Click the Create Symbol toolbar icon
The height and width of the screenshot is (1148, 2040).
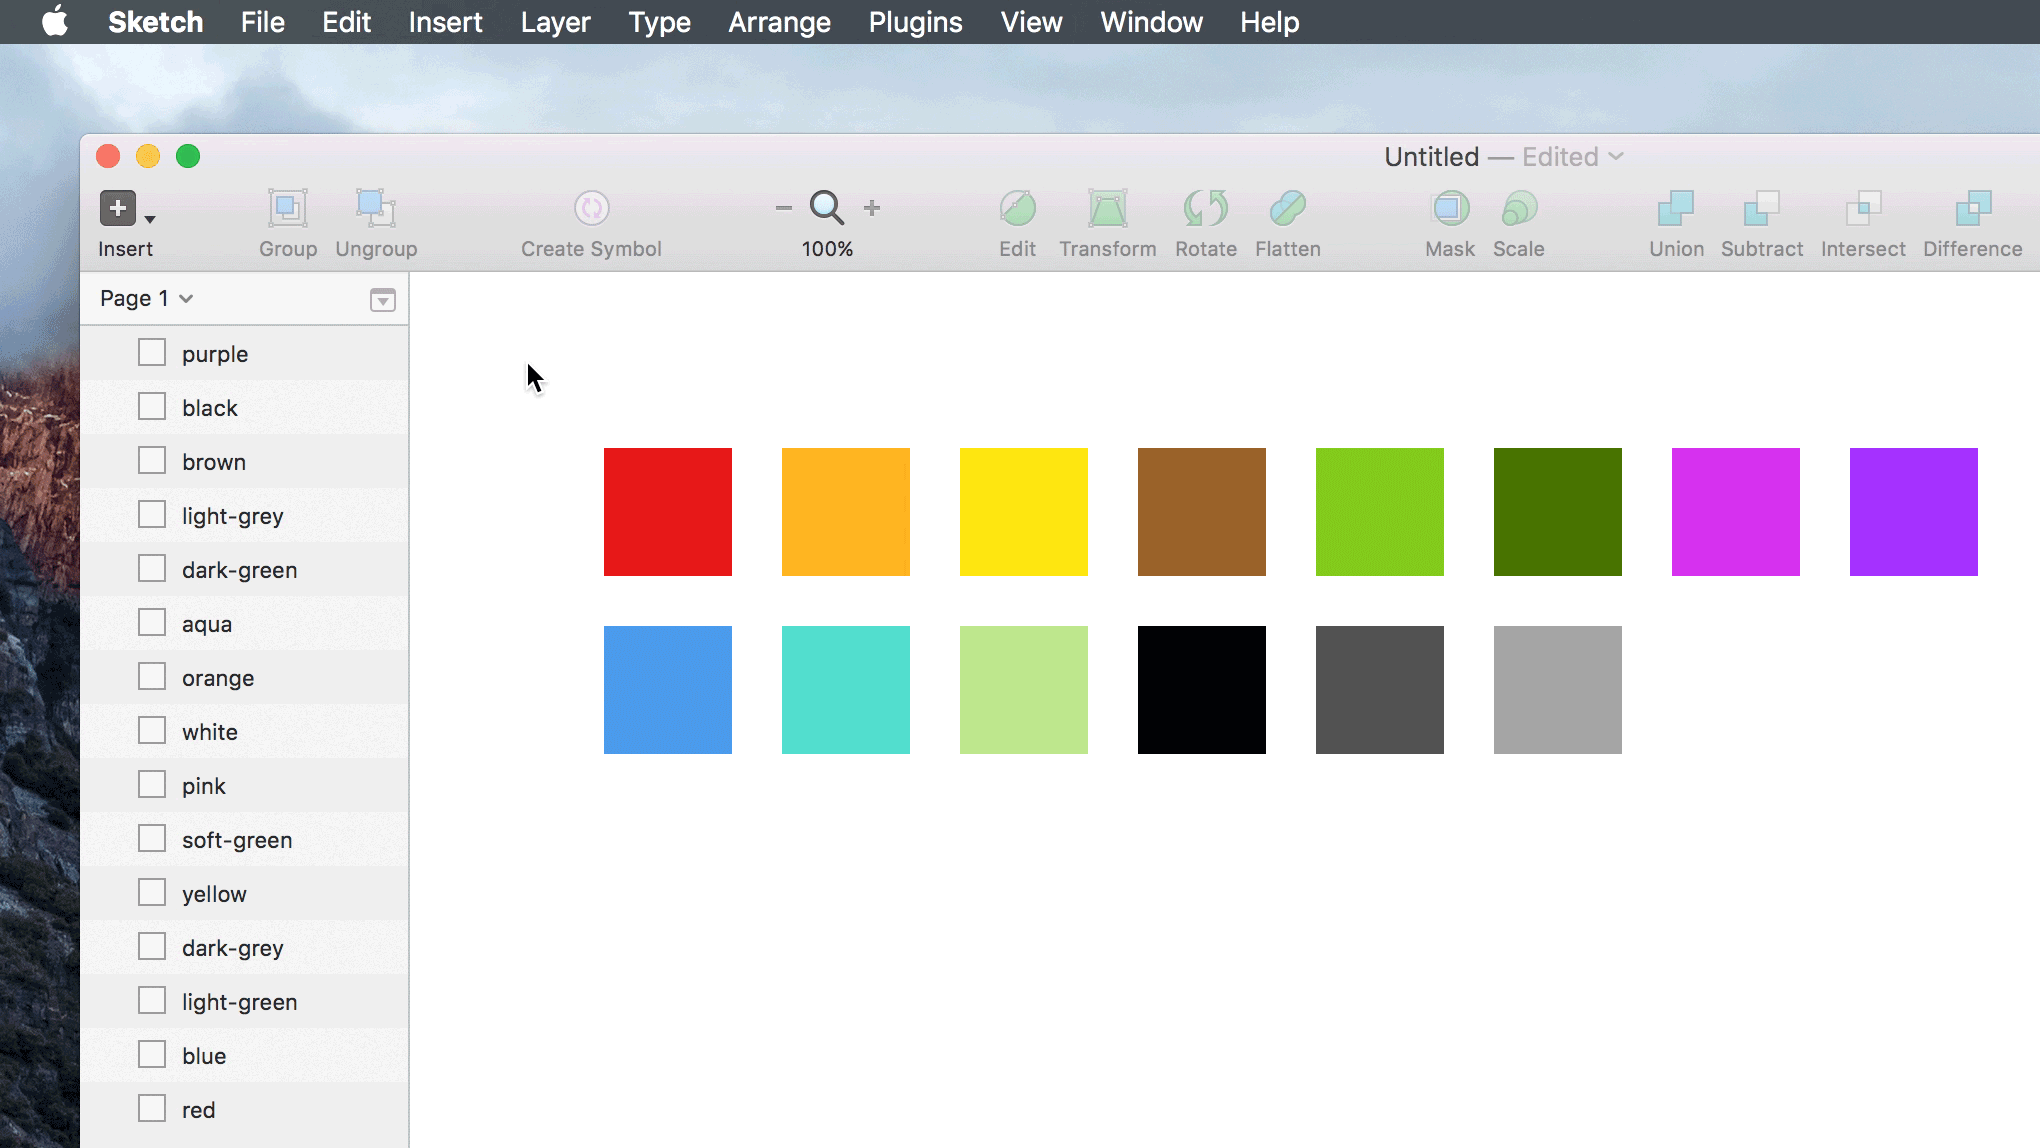click(x=591, y=209)
